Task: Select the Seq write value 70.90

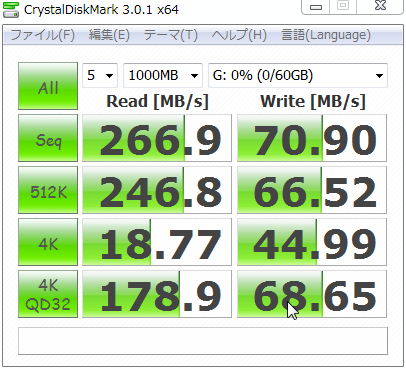Action: pos(312,138)
